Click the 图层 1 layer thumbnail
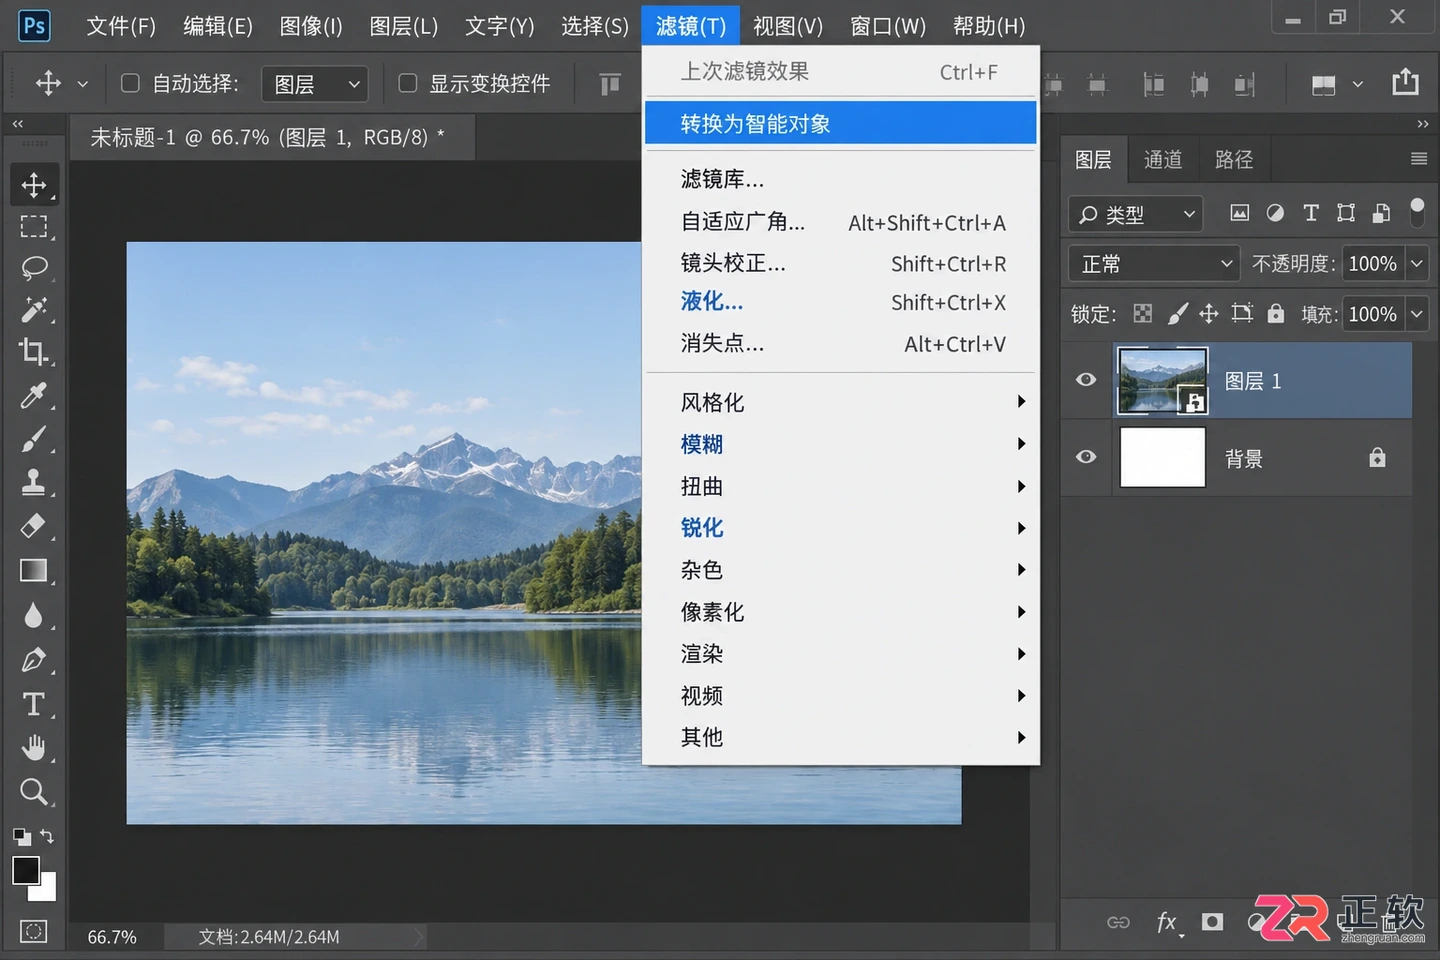This screenshot has width=1440, height=960. (1162, 380)
